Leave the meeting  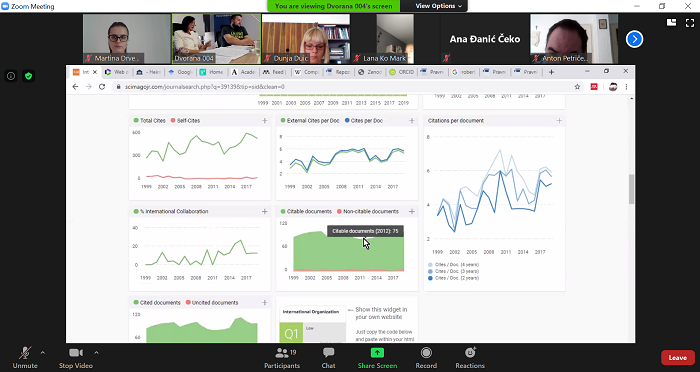click(x=678, y=358)
